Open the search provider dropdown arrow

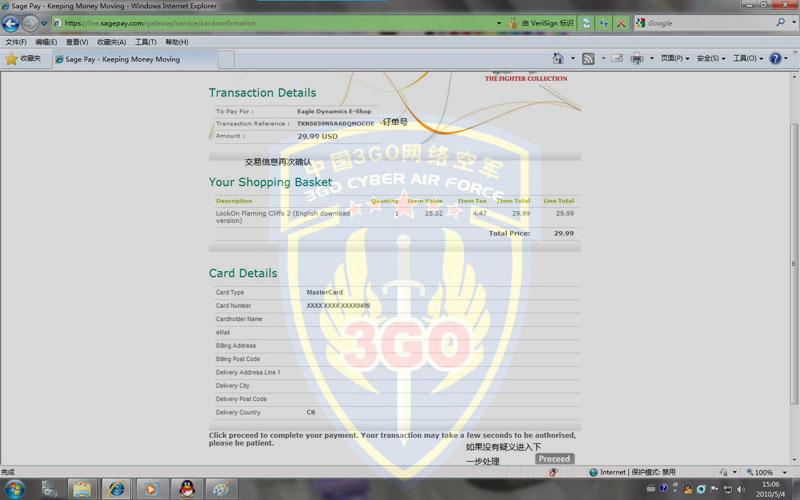pyautogui.click(x=793, y=22)
